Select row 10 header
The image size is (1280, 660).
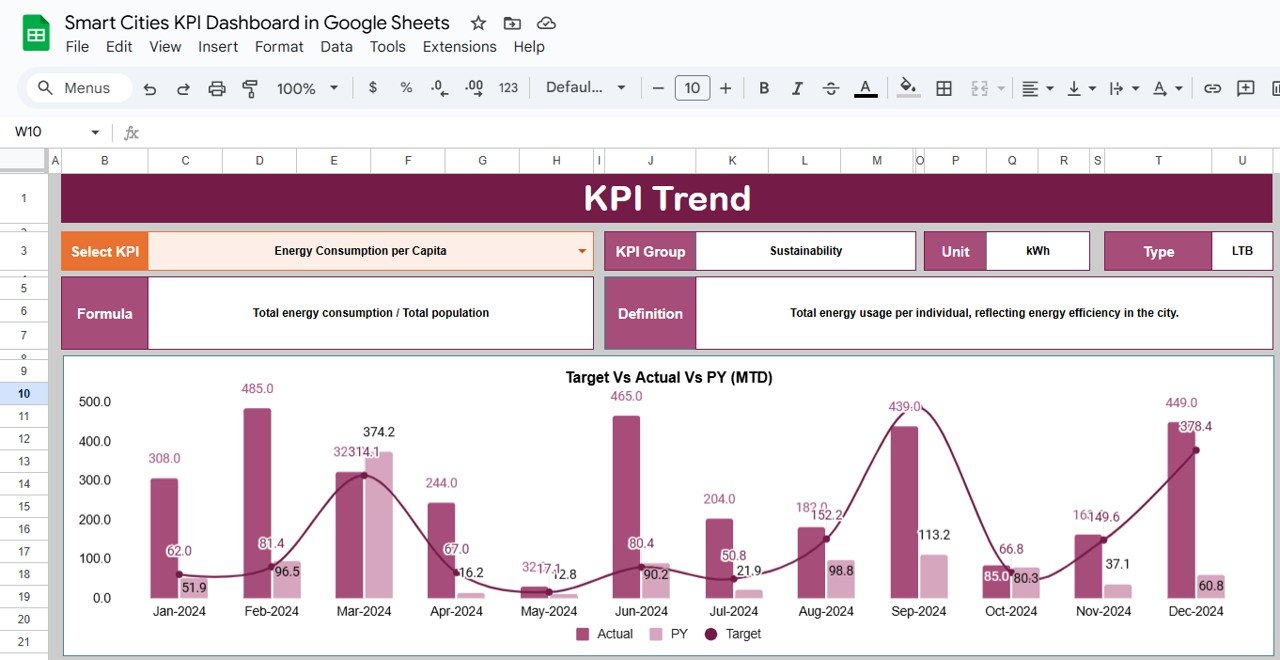[x=24, y=394]
